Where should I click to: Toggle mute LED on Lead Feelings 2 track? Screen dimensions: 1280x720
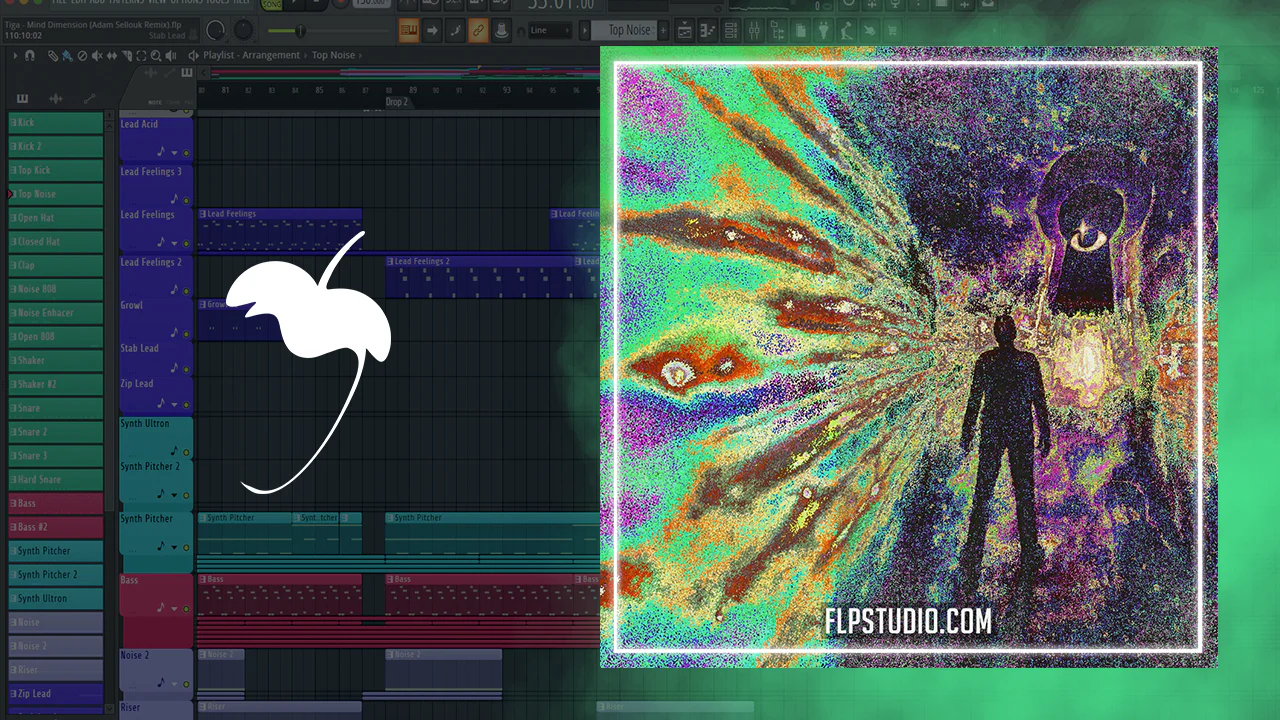click(x=186, y=291)
